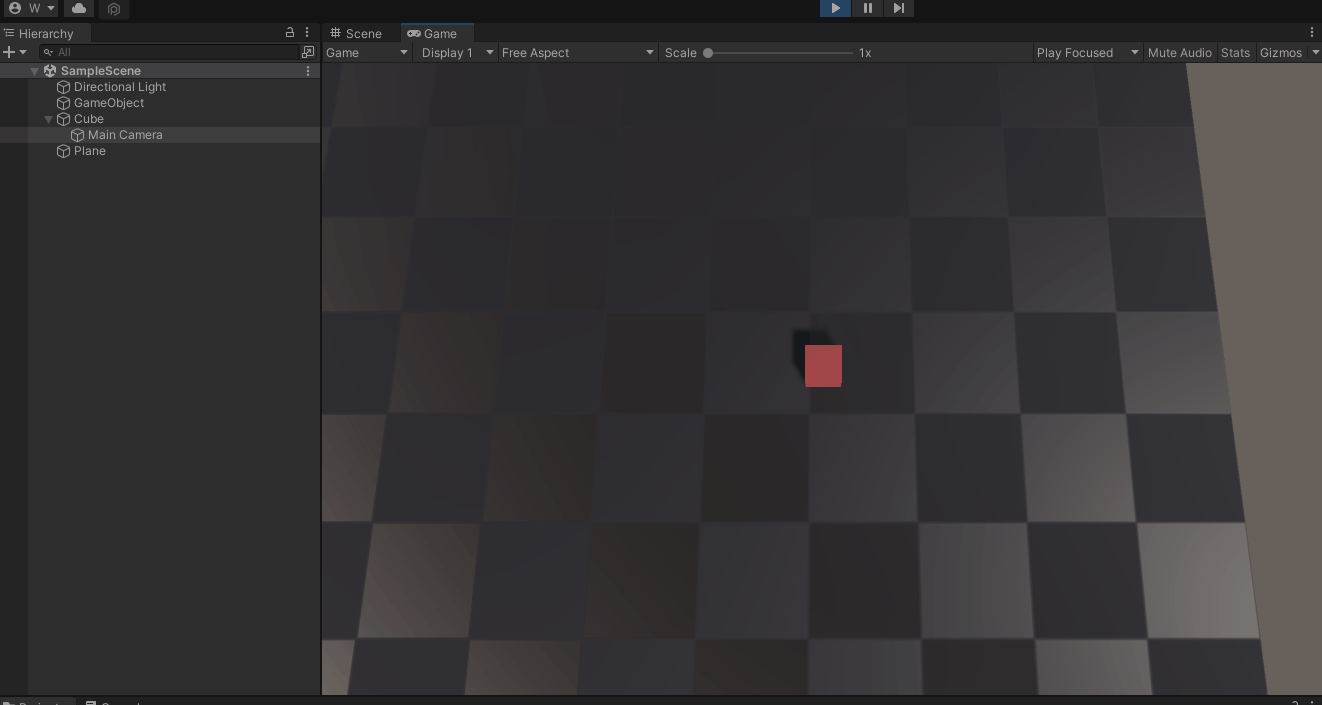Collapse the SampleScene foldout arrow
The width and height of the screenshot is (1322, 705).
[35, 71]
